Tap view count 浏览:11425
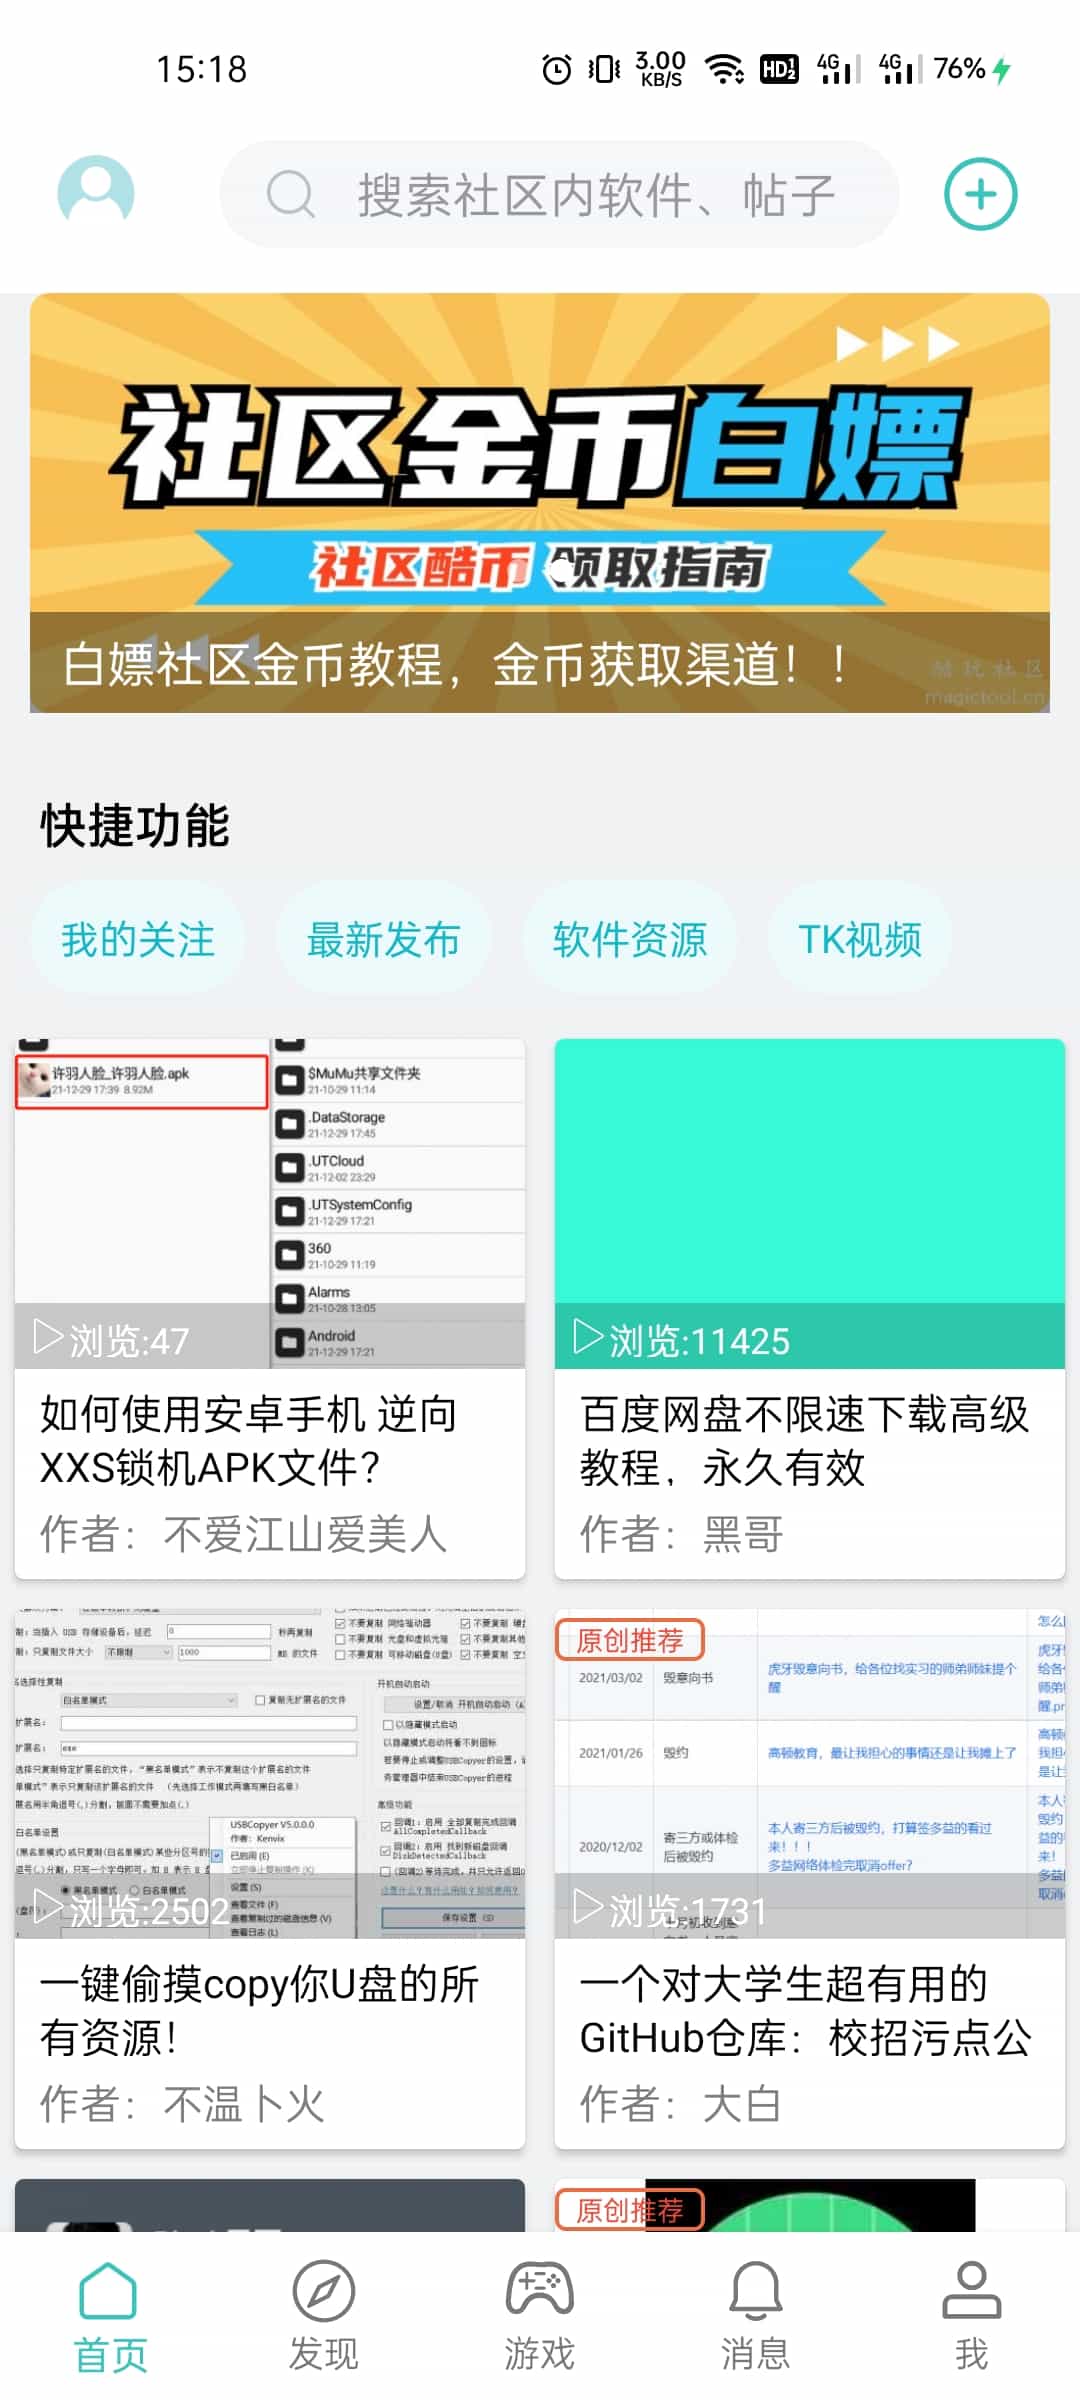The width and height of the screenshot is (1080, 2400). (682, 1340)
